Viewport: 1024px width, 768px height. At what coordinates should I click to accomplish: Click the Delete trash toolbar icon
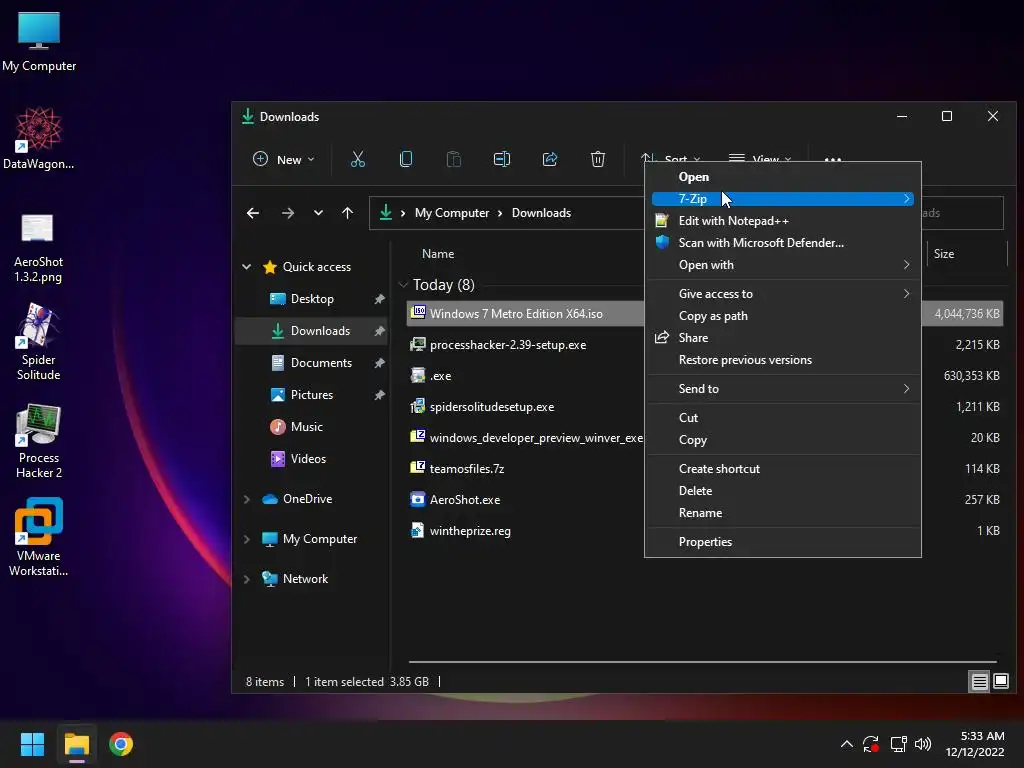(598, 159)
